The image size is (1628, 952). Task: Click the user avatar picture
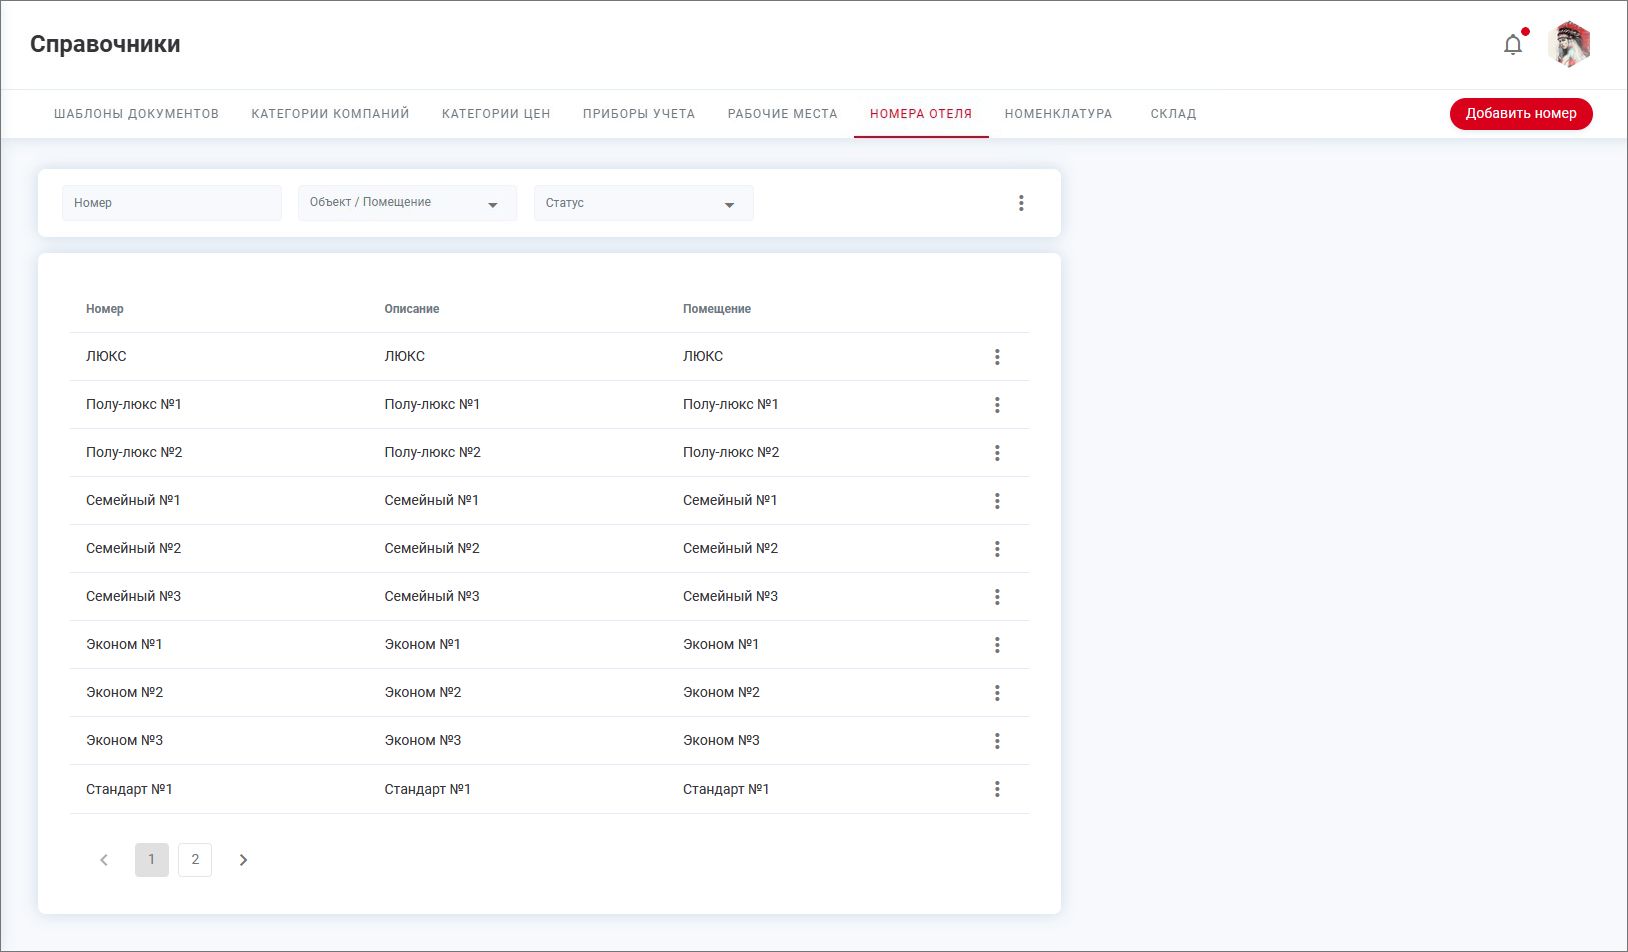(x=1569, y=45)
